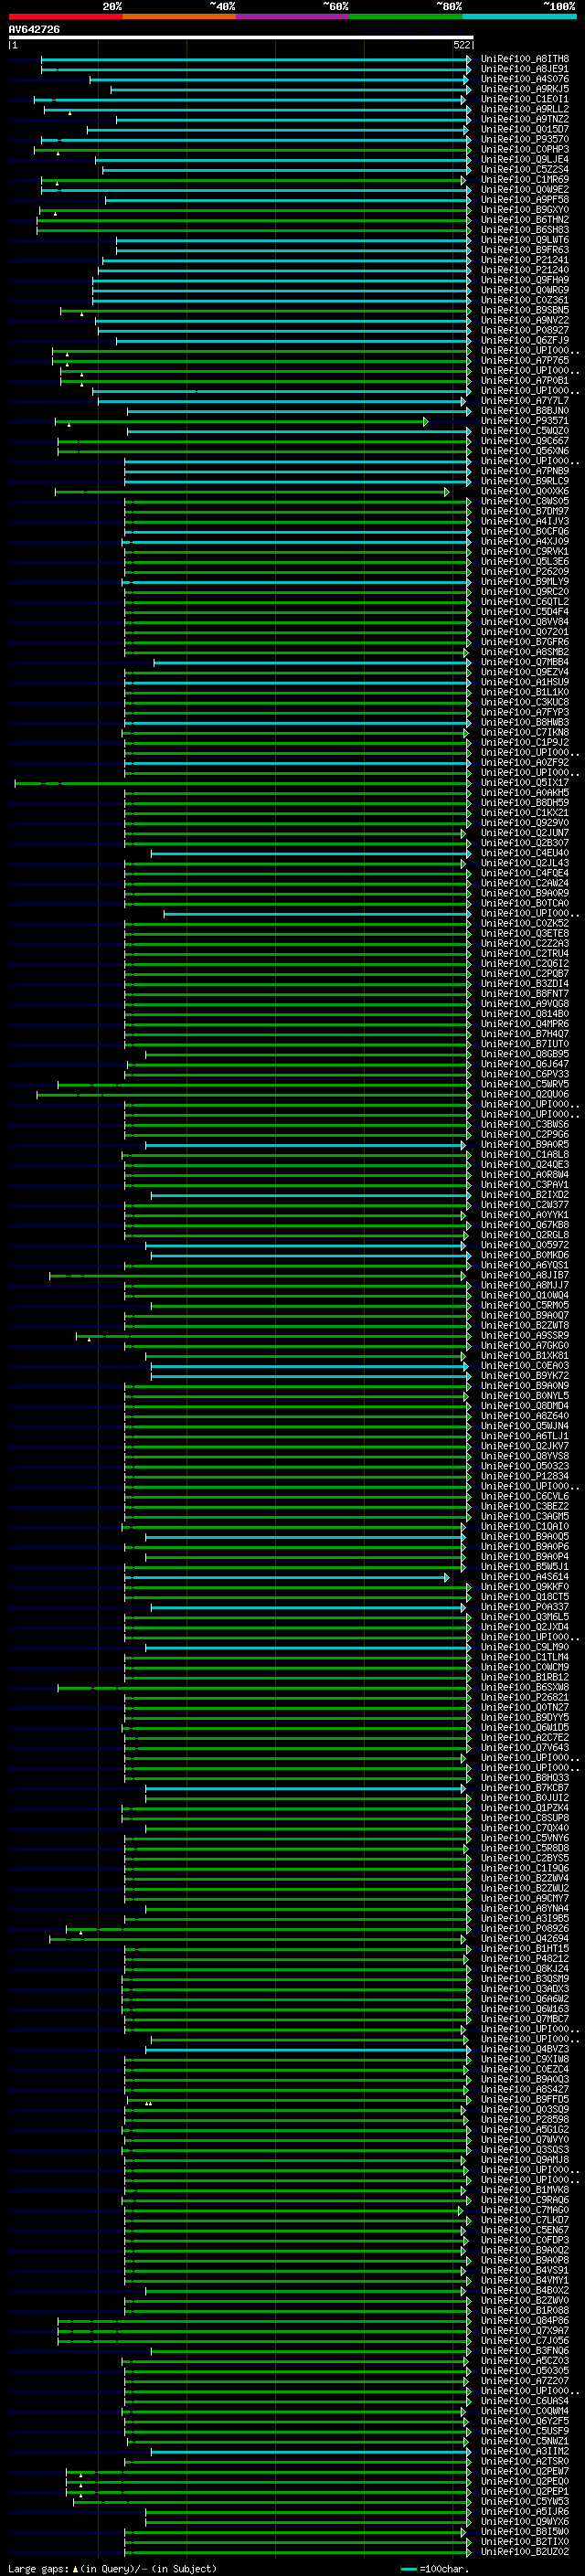The width and height of the screenshot is (585, 2576).
Task: Select hit label UniRef100_Q6ZFJ9
Action: 525,340
